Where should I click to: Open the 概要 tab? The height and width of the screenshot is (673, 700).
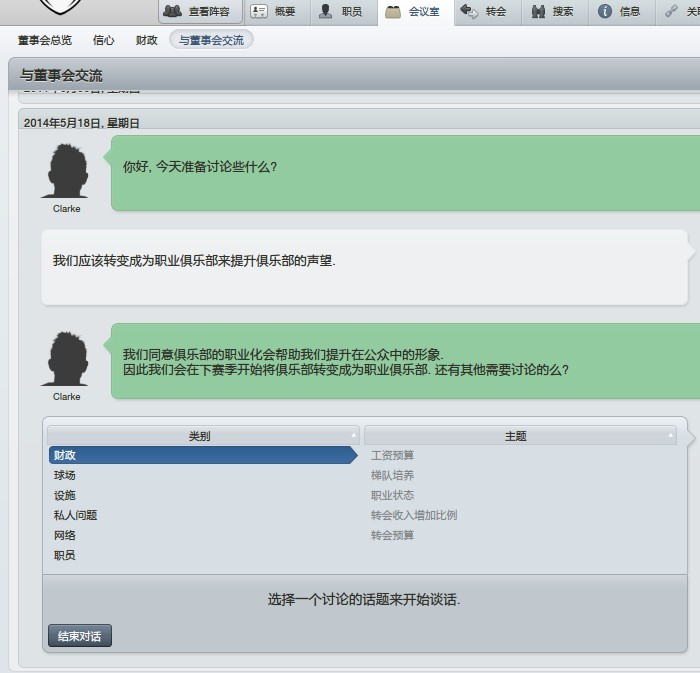(x=277, y=12)
